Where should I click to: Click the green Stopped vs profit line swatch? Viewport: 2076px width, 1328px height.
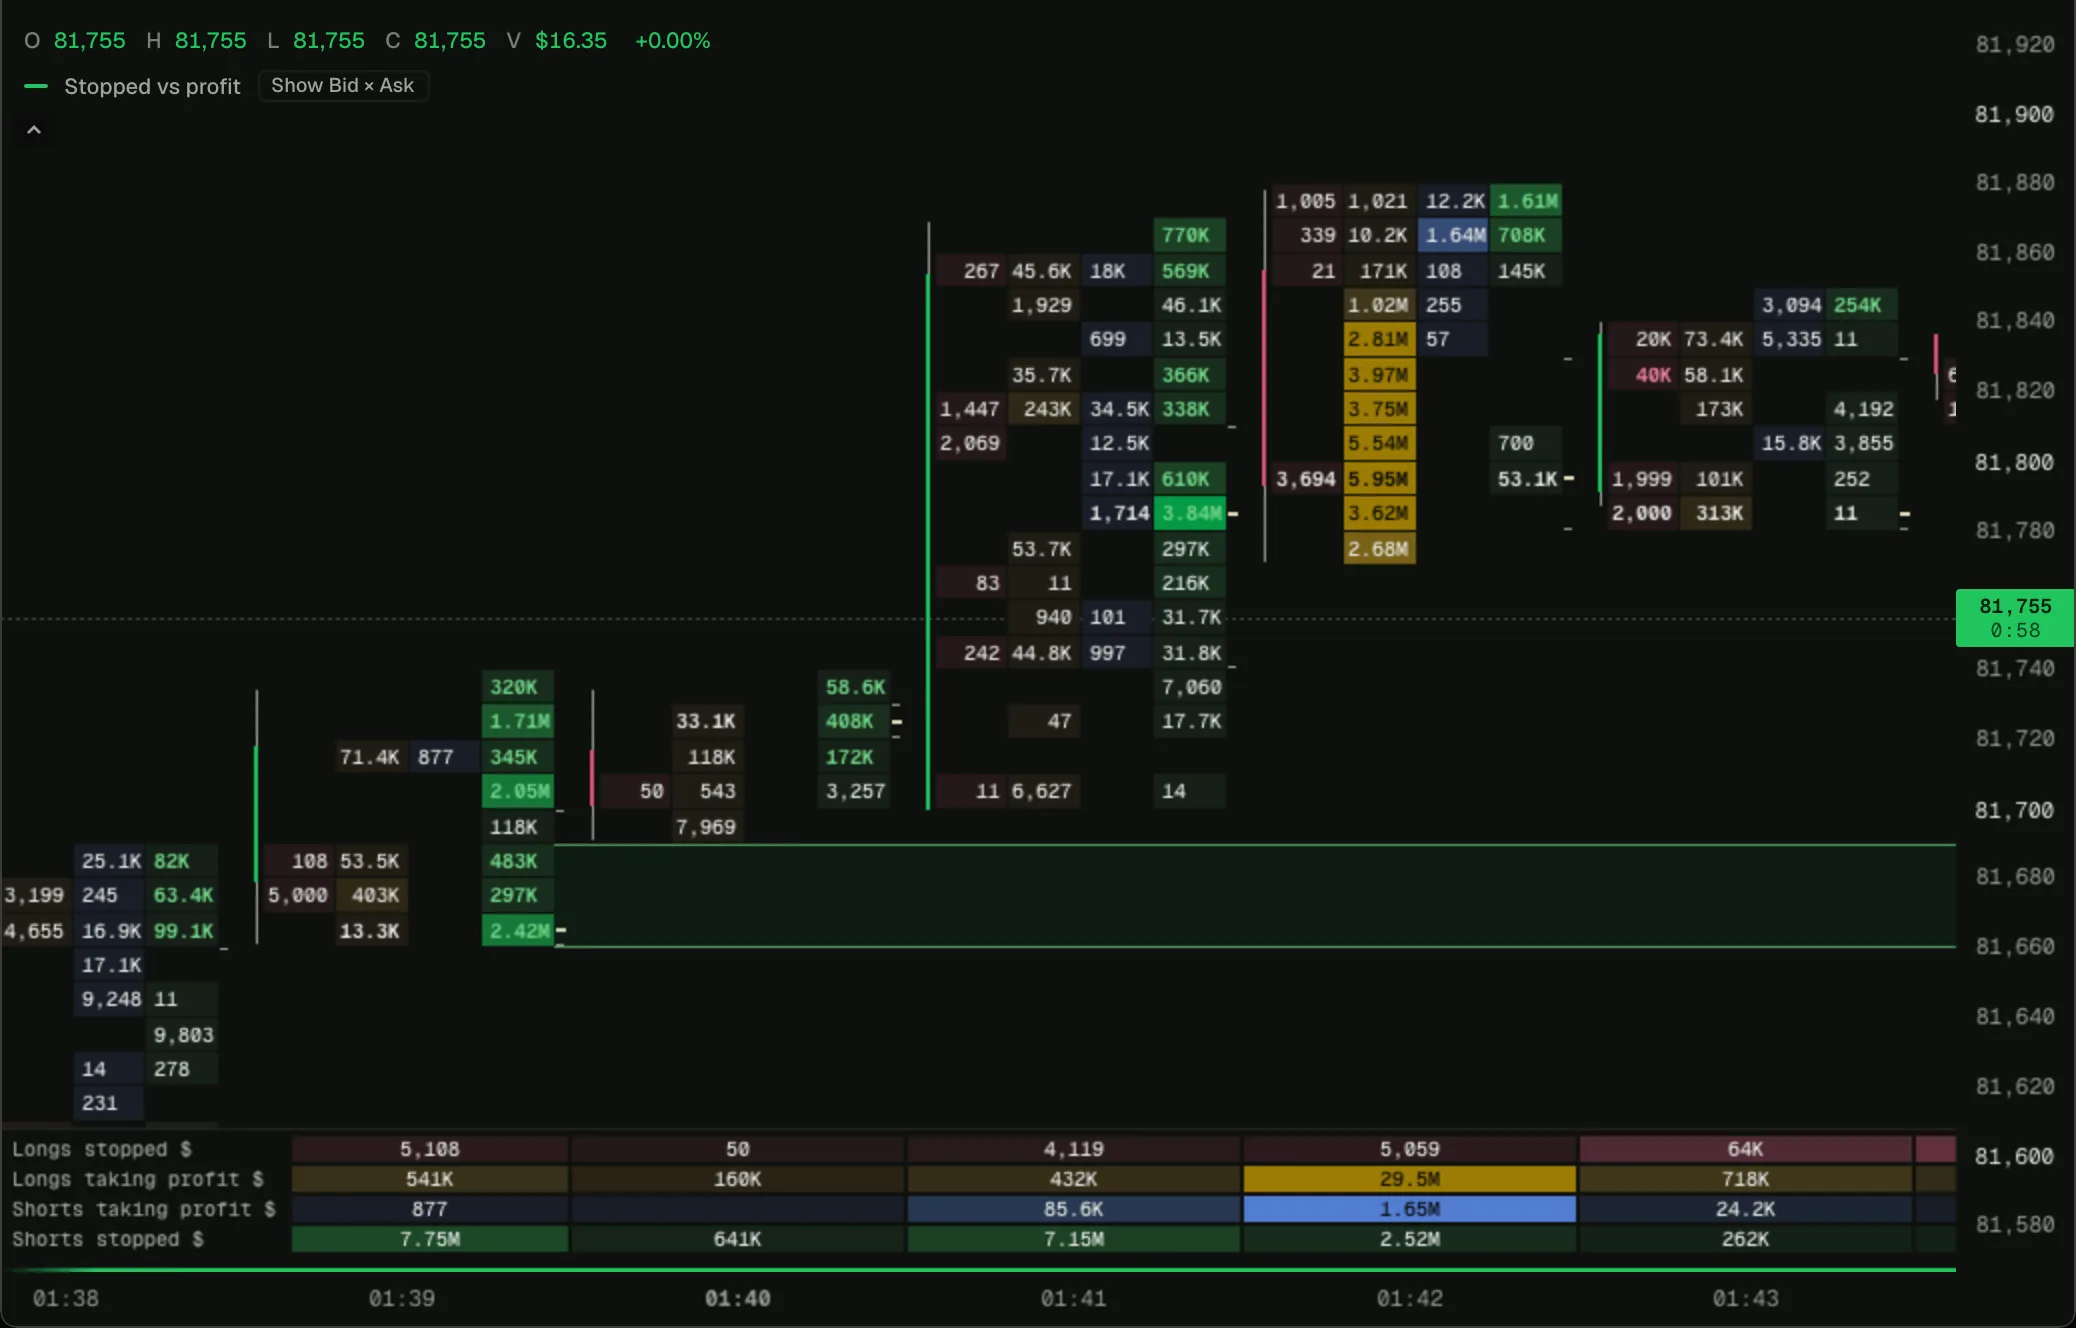[x=36, y=86]
